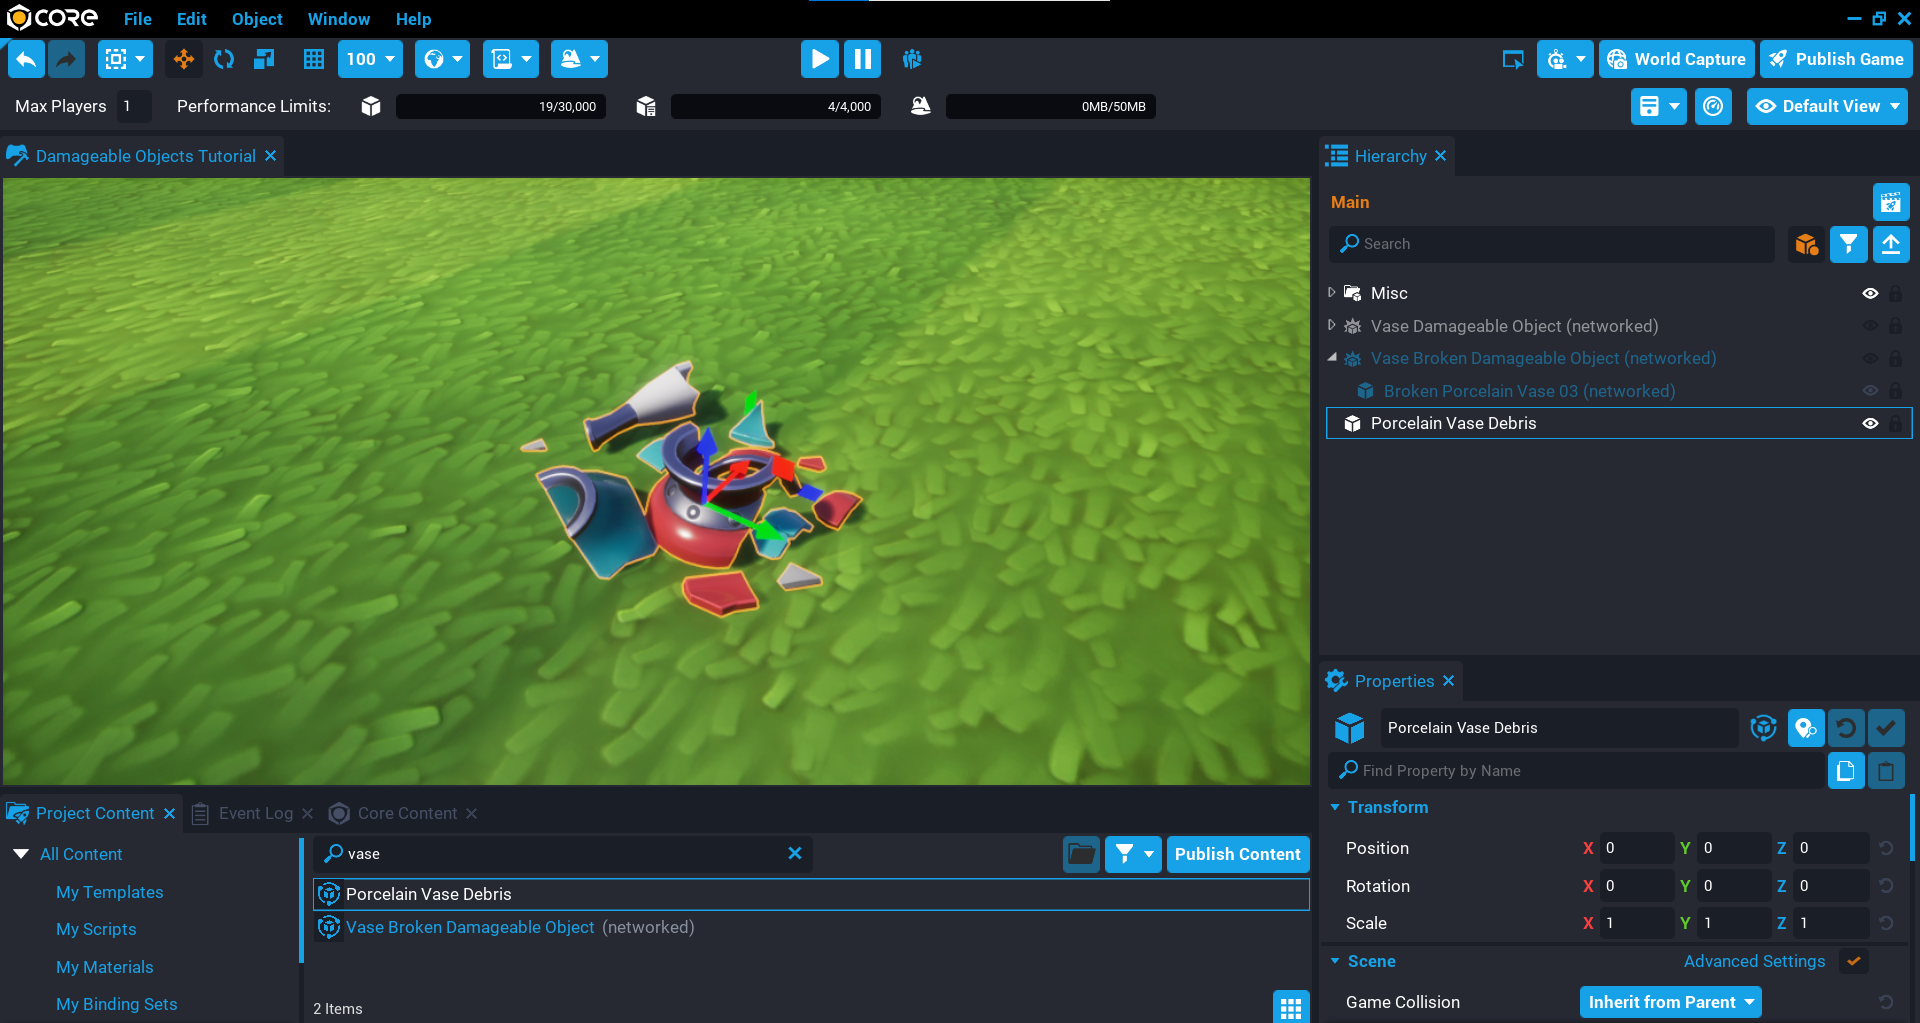Toggle grid snapping icon
Viewport: 1920px width, 1023px height.
[313, 59]
